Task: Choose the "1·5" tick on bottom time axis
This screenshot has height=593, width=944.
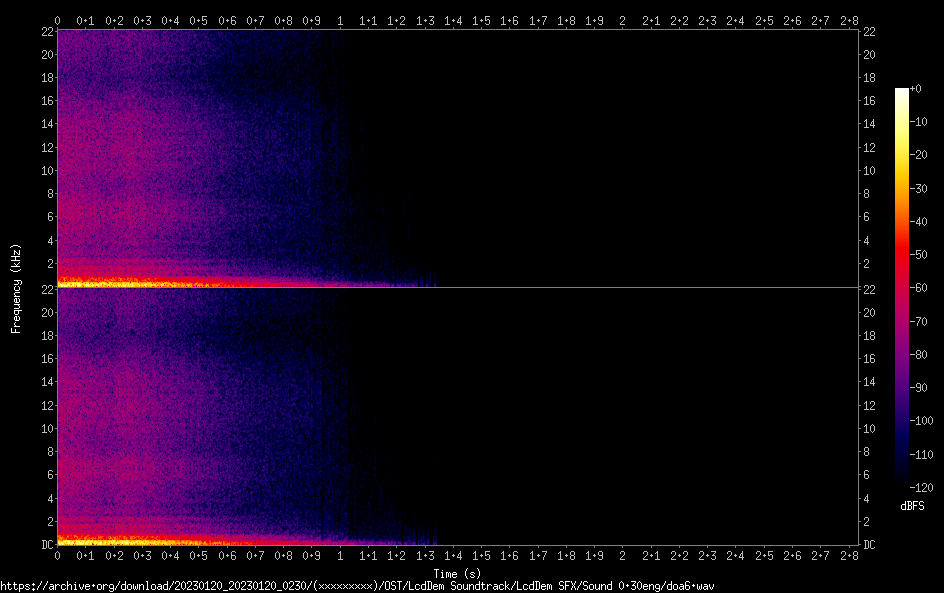Action: [481, 556]
